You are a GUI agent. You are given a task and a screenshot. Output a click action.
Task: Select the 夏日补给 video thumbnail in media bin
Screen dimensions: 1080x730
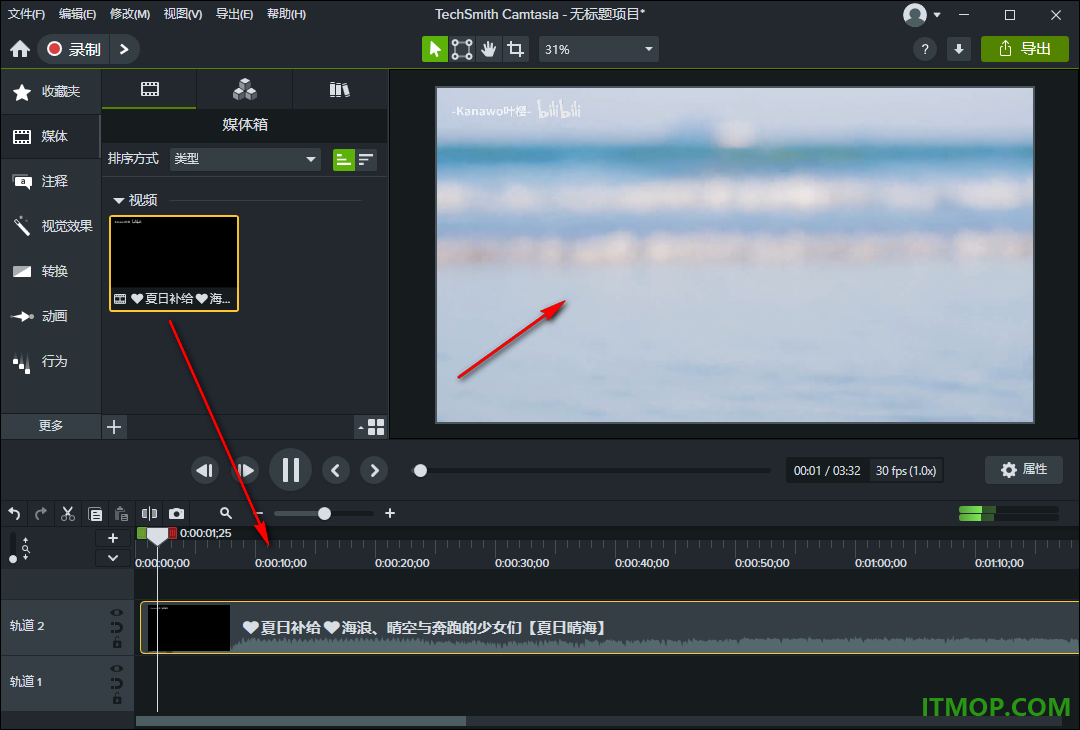(x=174, y=263)
